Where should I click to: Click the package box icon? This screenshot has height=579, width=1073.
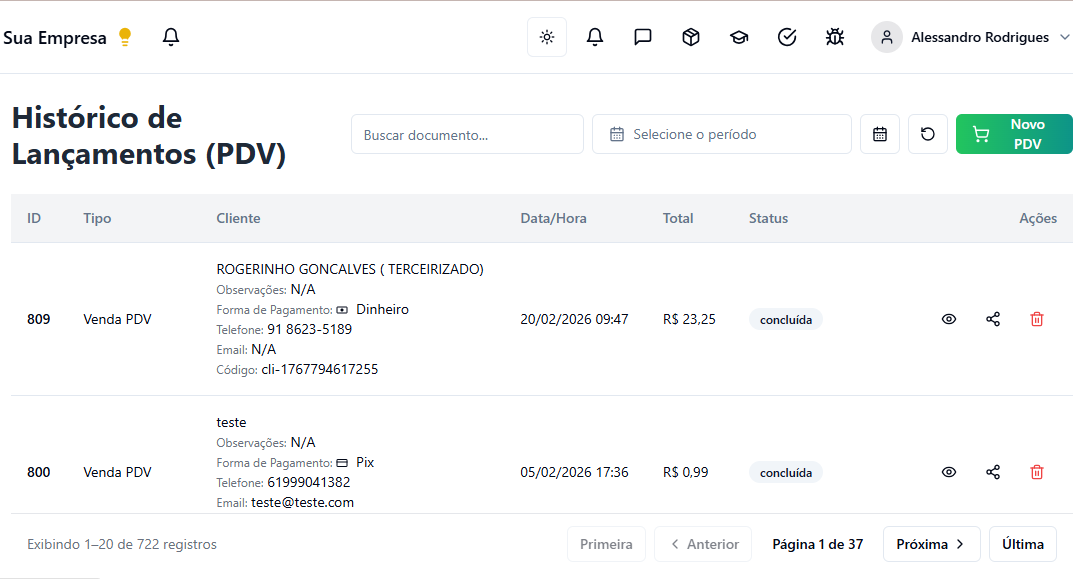691,37
